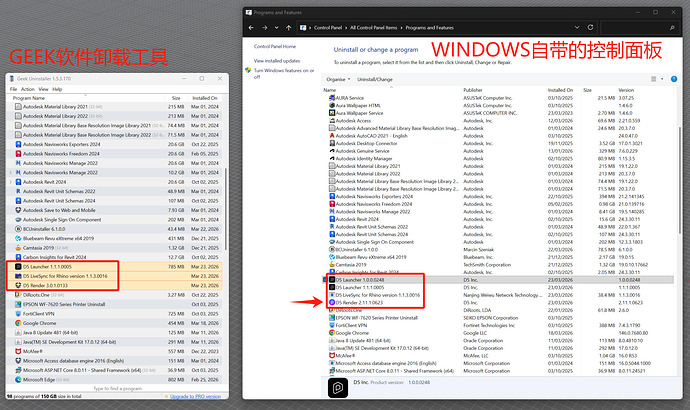The height and width of the screenshot is (410, 690).
Task: Click the McAfee icon in Geek Uninstaller
Action: [18, 351]
